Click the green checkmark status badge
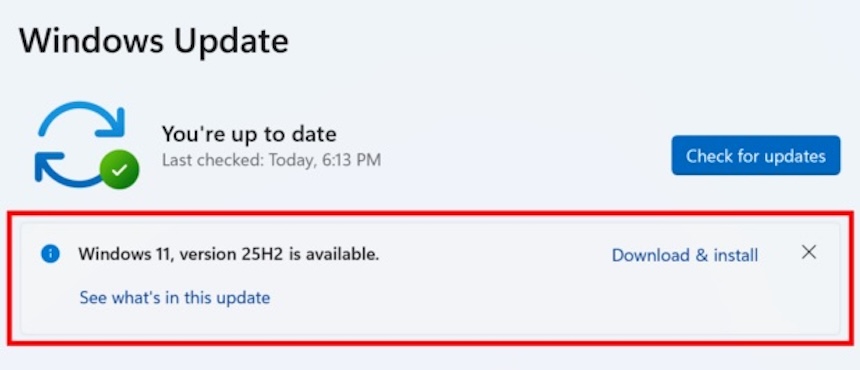The width and height of the screenshot is (860, 370). pos(119,169)
